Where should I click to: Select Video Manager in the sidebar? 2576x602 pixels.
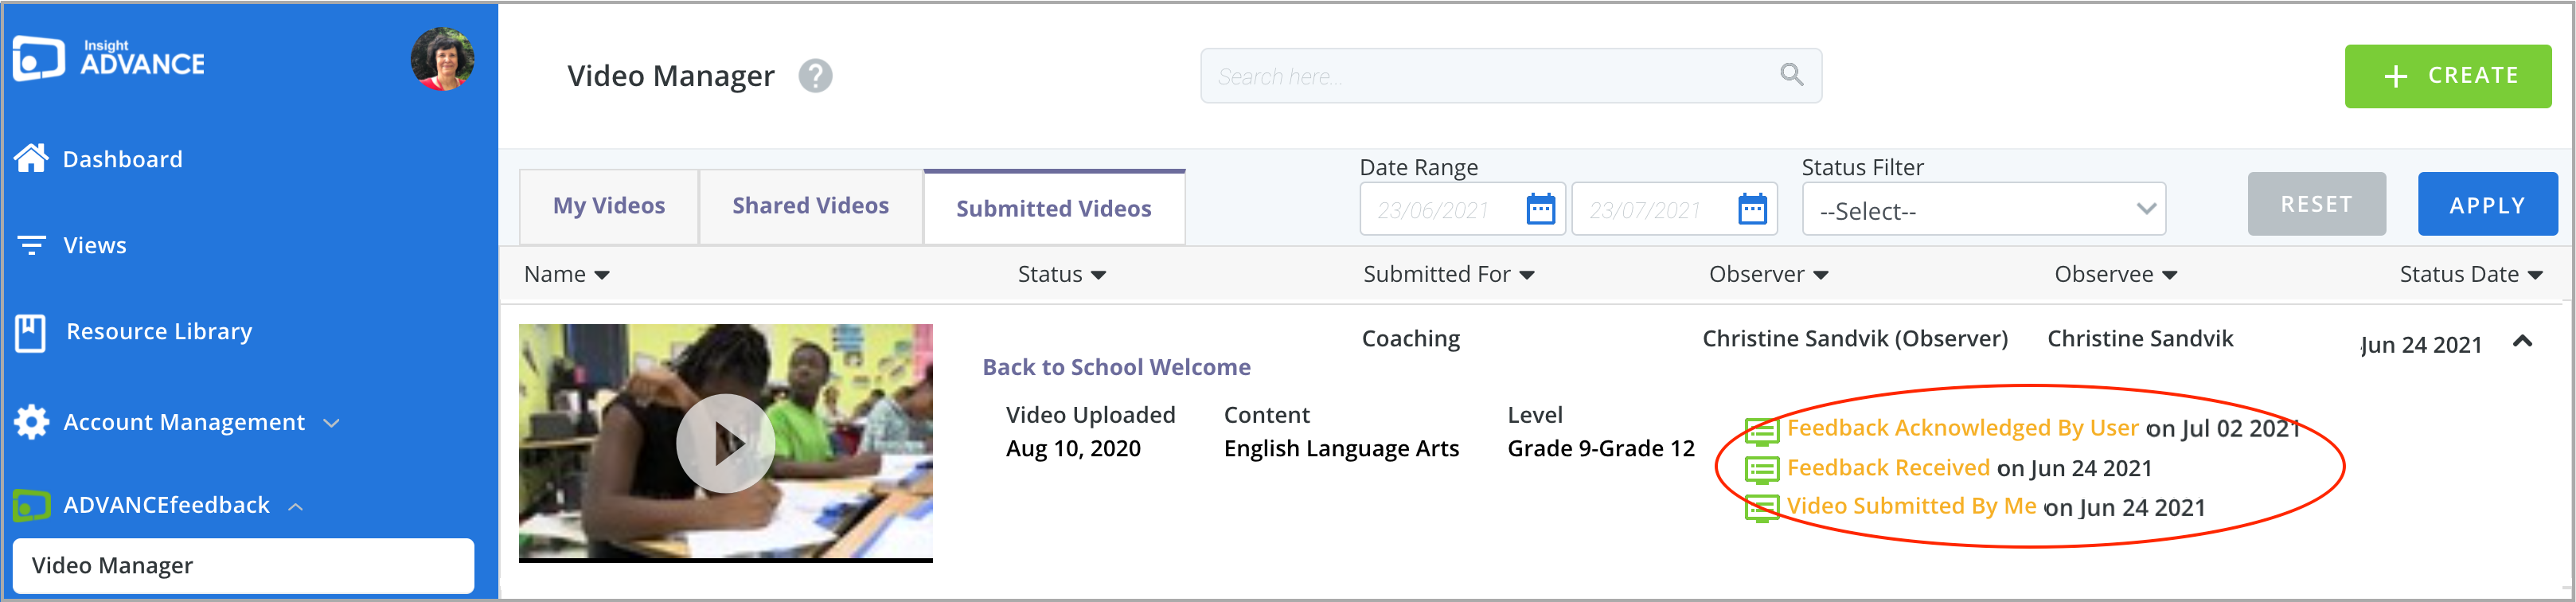tap(243, 565)
